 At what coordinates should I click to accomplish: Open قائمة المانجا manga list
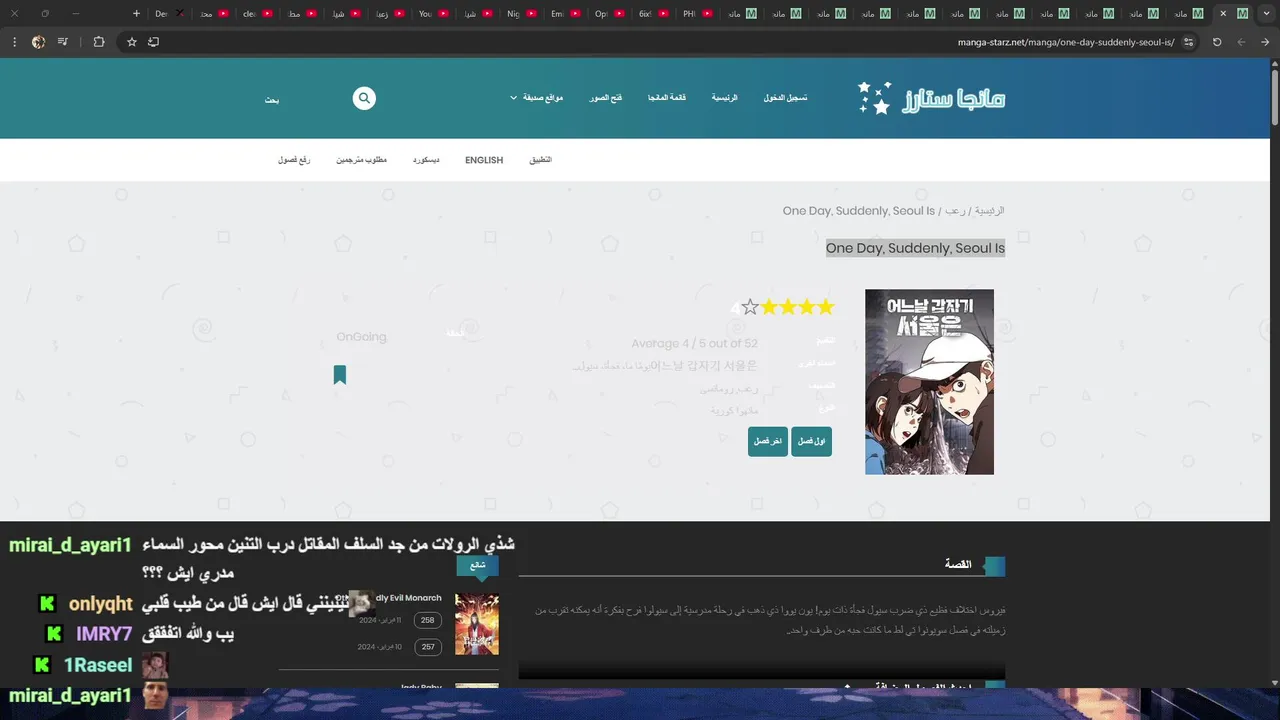[x=667, y=98]
